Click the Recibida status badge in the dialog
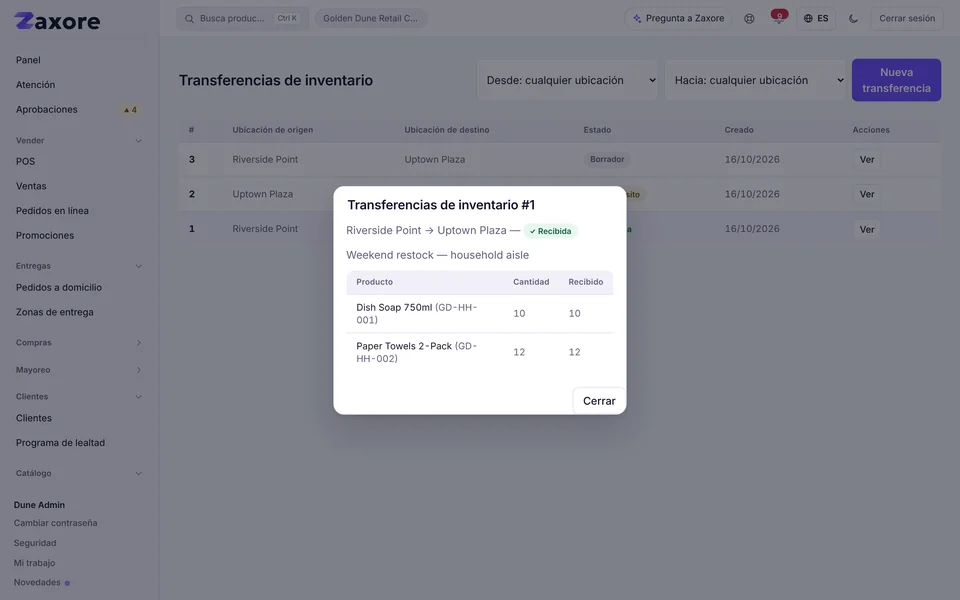The height and width of the screenshot is (600, 960). point(550,231)
